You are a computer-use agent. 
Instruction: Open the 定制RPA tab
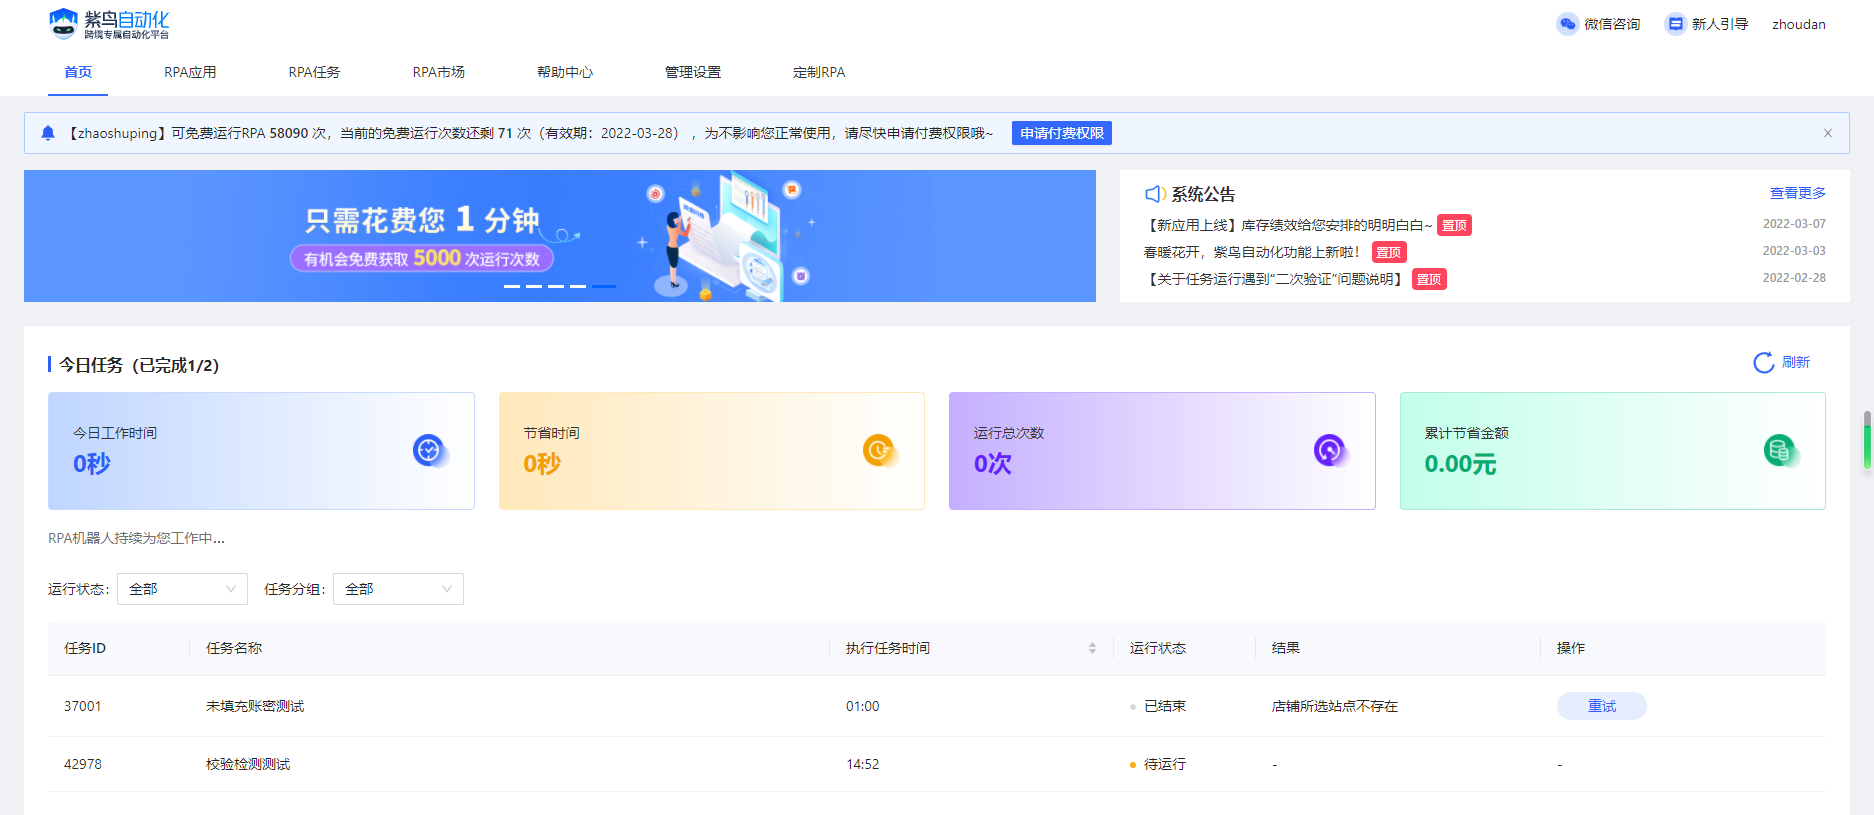click(819, 72)
